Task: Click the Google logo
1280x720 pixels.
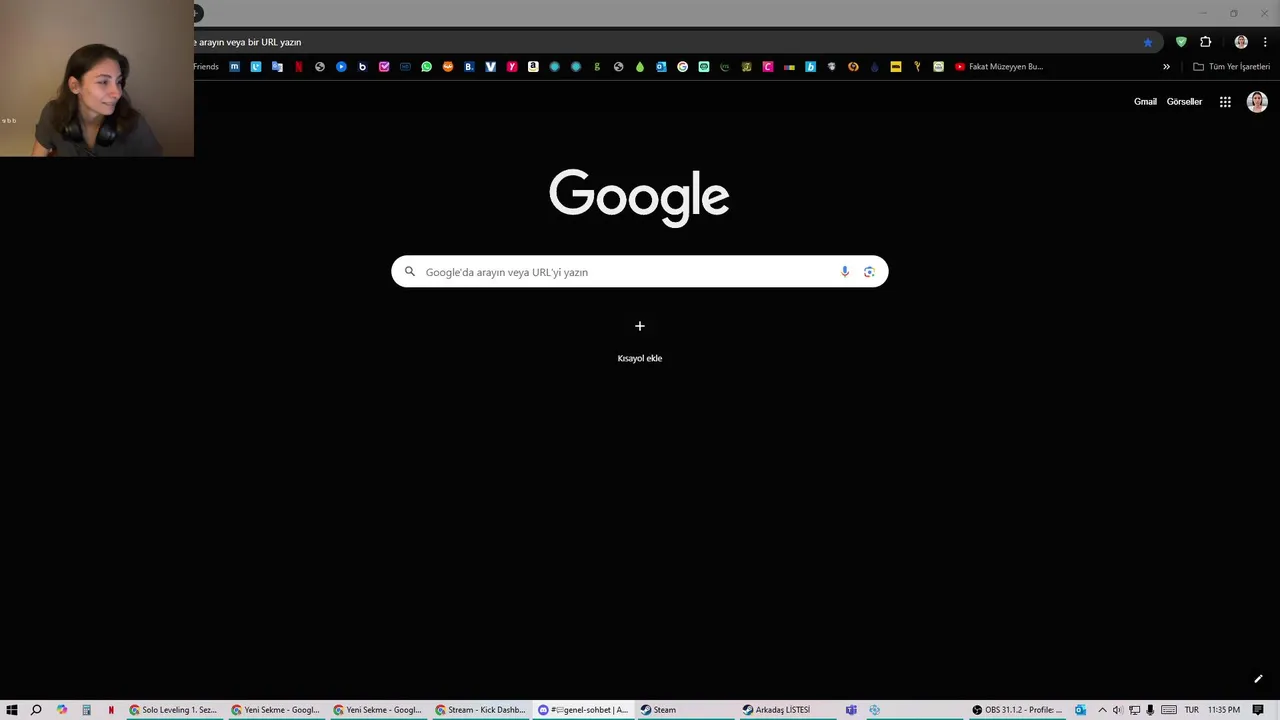Action: pyautogui.click(x=639, y=197)
